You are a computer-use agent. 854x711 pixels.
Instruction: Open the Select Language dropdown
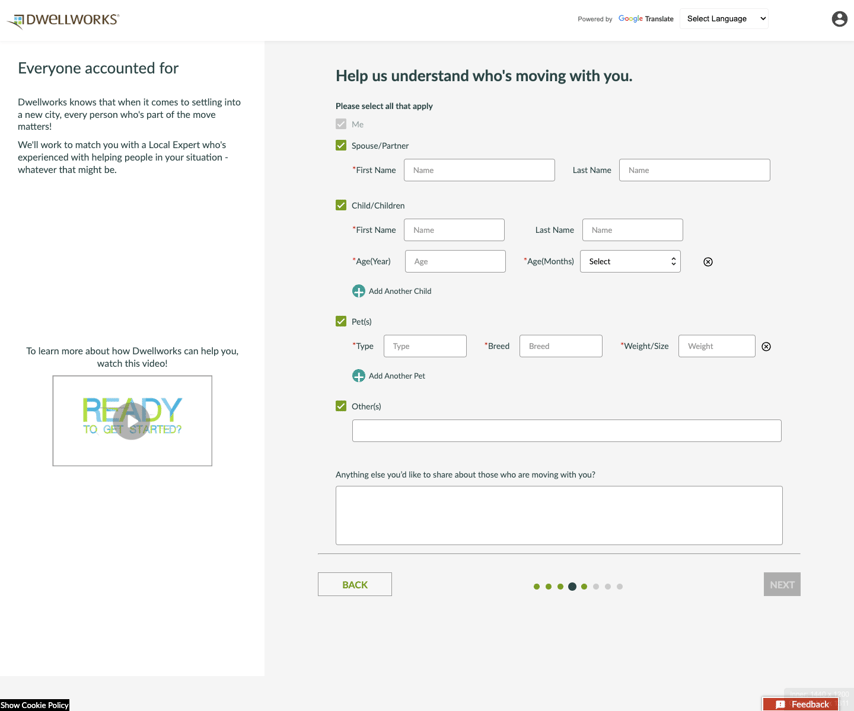(x=723, y=18)
